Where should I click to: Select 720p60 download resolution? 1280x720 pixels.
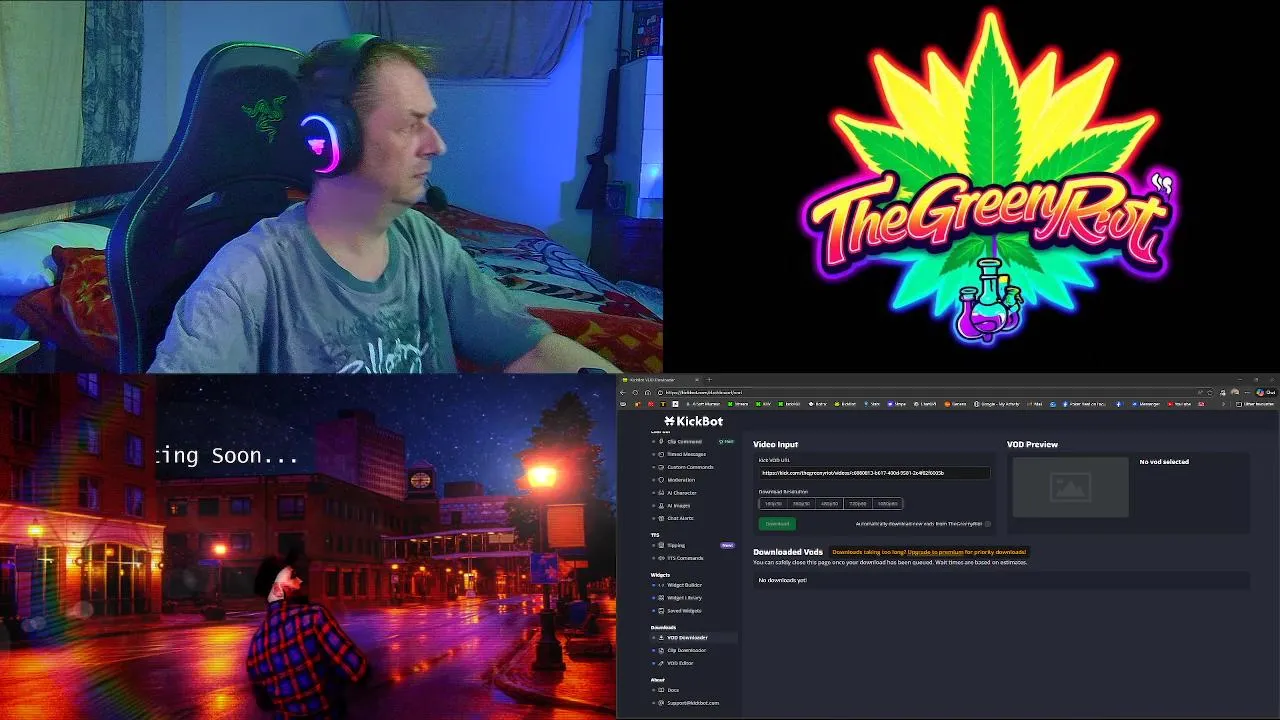pos(858,504)
